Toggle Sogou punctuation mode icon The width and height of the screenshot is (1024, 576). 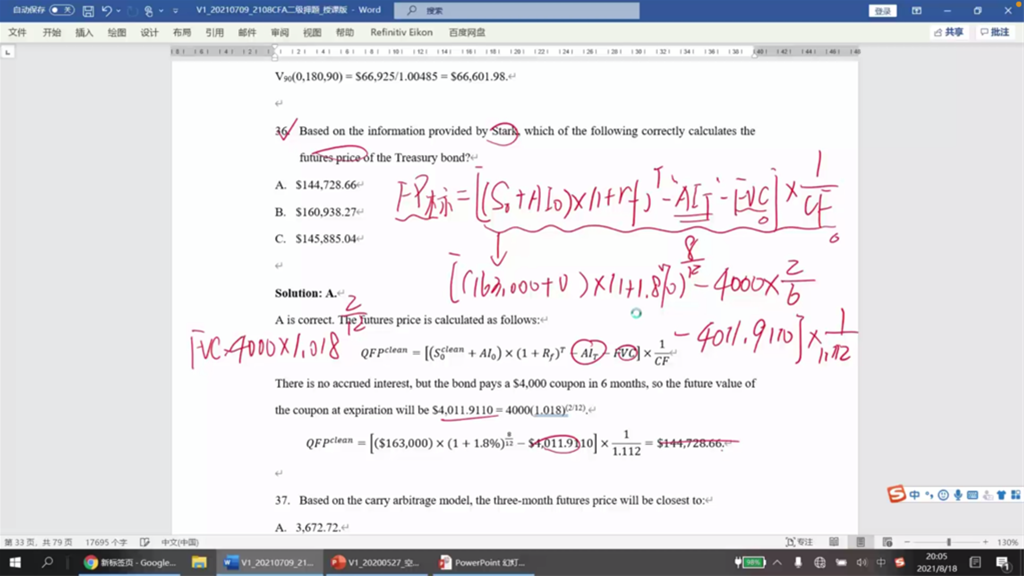[929, 495]
